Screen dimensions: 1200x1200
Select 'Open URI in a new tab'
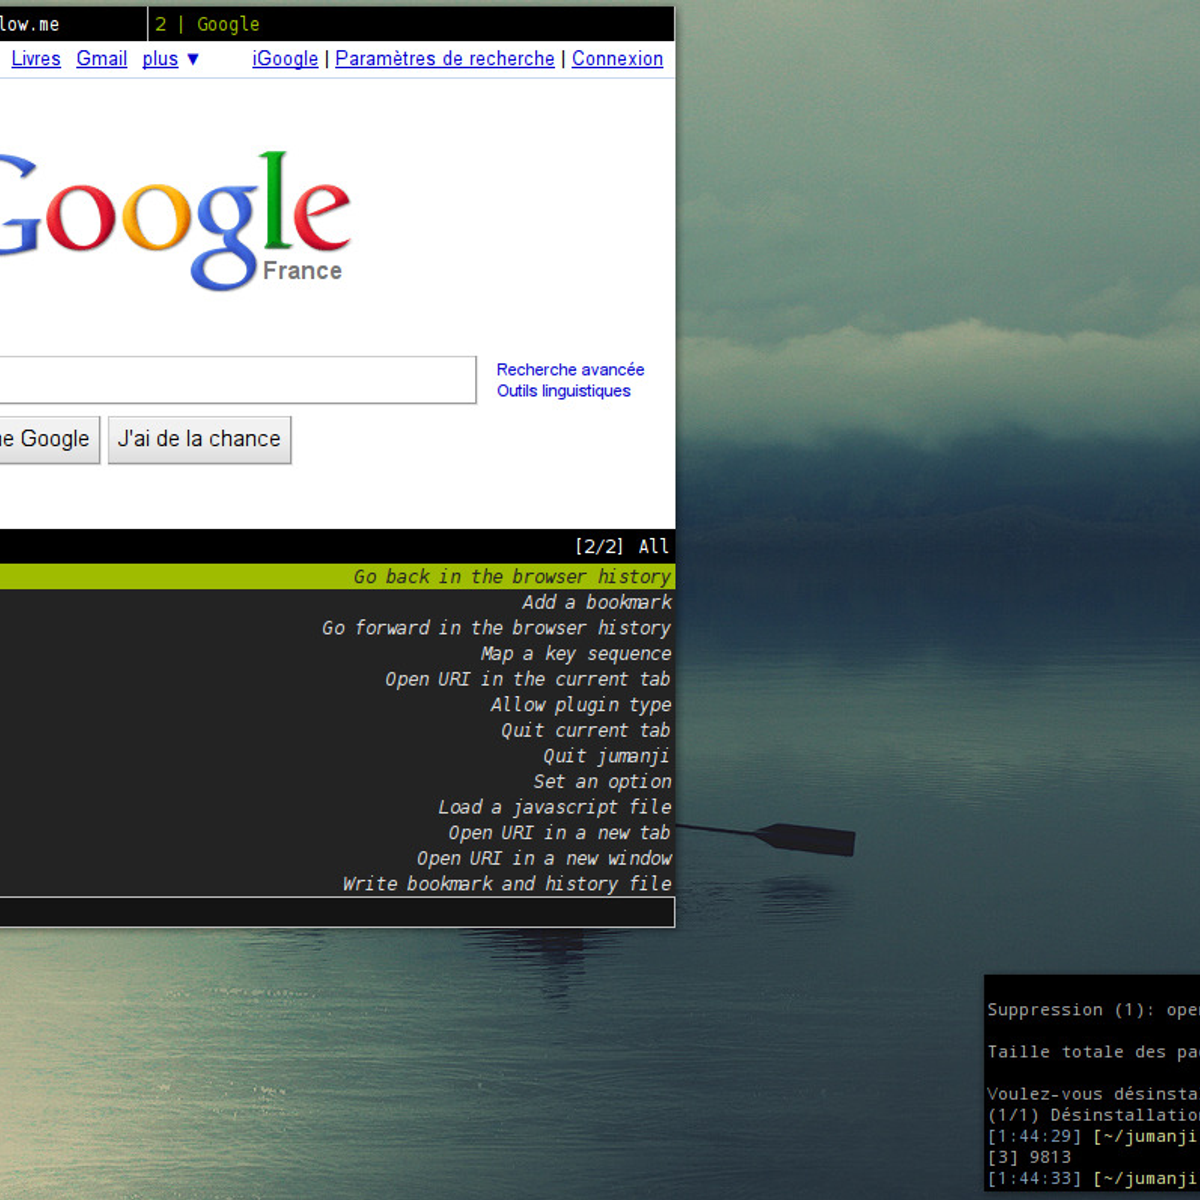coord(558,833)
